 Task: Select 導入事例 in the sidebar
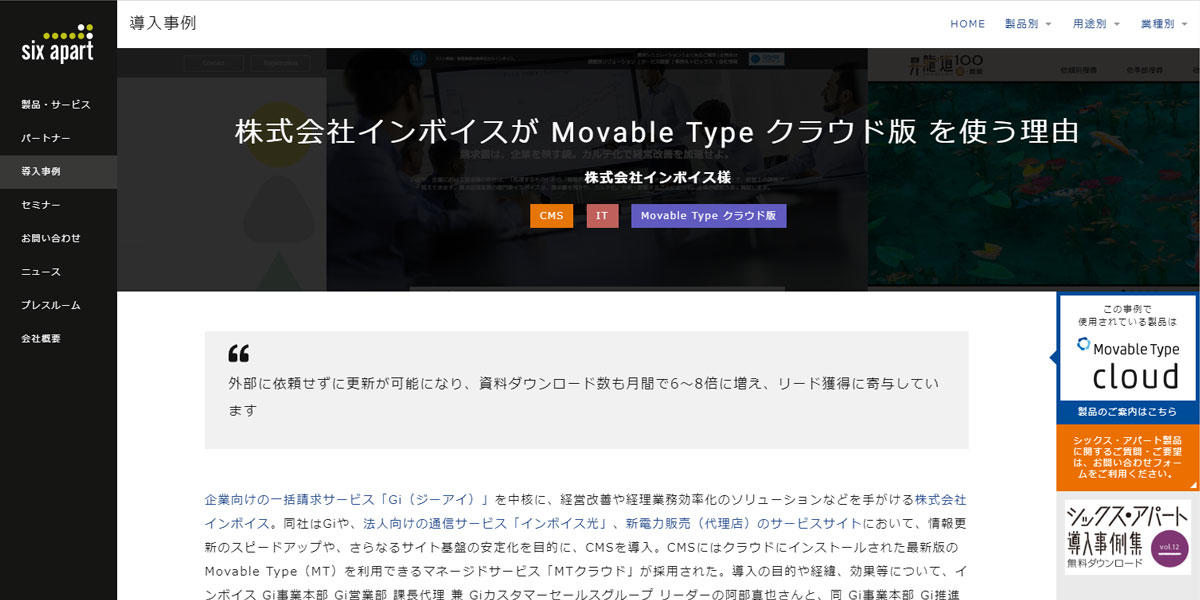(x=58, y=171)
